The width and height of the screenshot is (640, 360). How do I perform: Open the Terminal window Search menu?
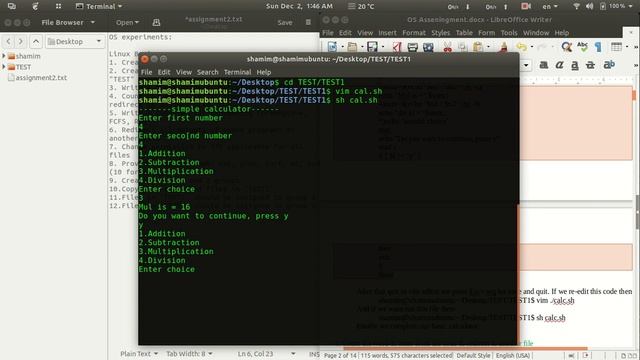click(x=207, y=72)
